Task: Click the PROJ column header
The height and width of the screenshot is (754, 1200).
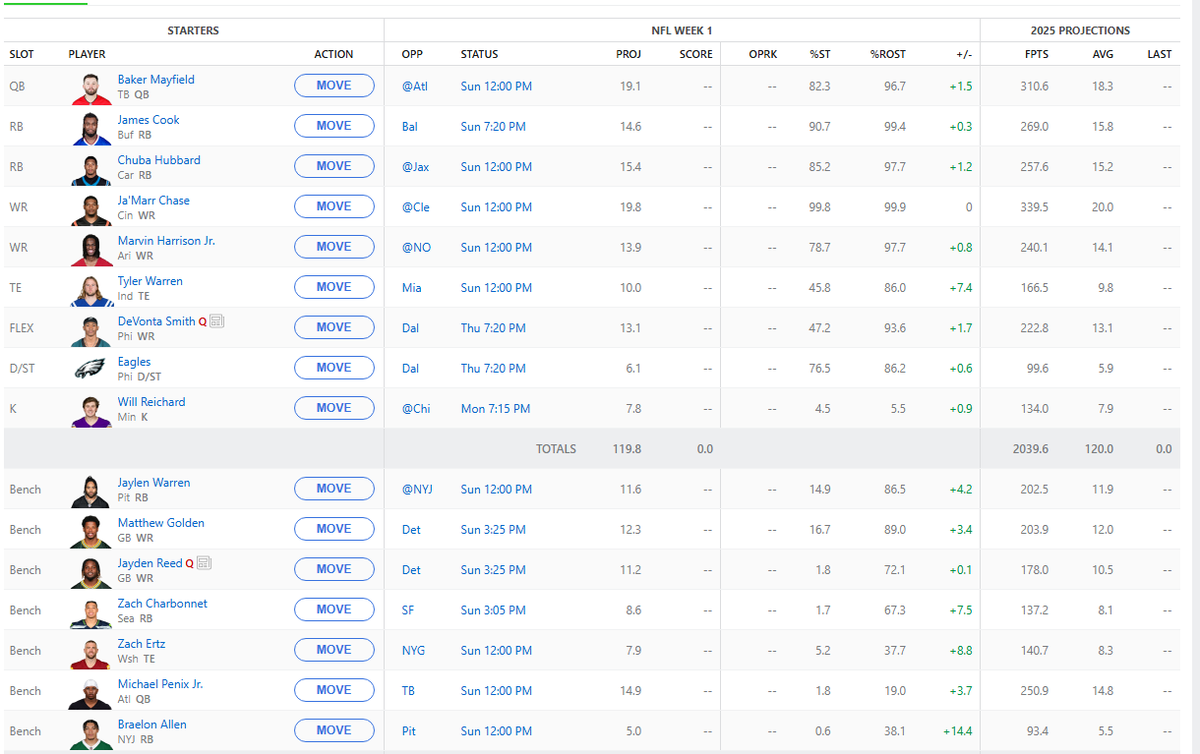Action: coord(629,54)
